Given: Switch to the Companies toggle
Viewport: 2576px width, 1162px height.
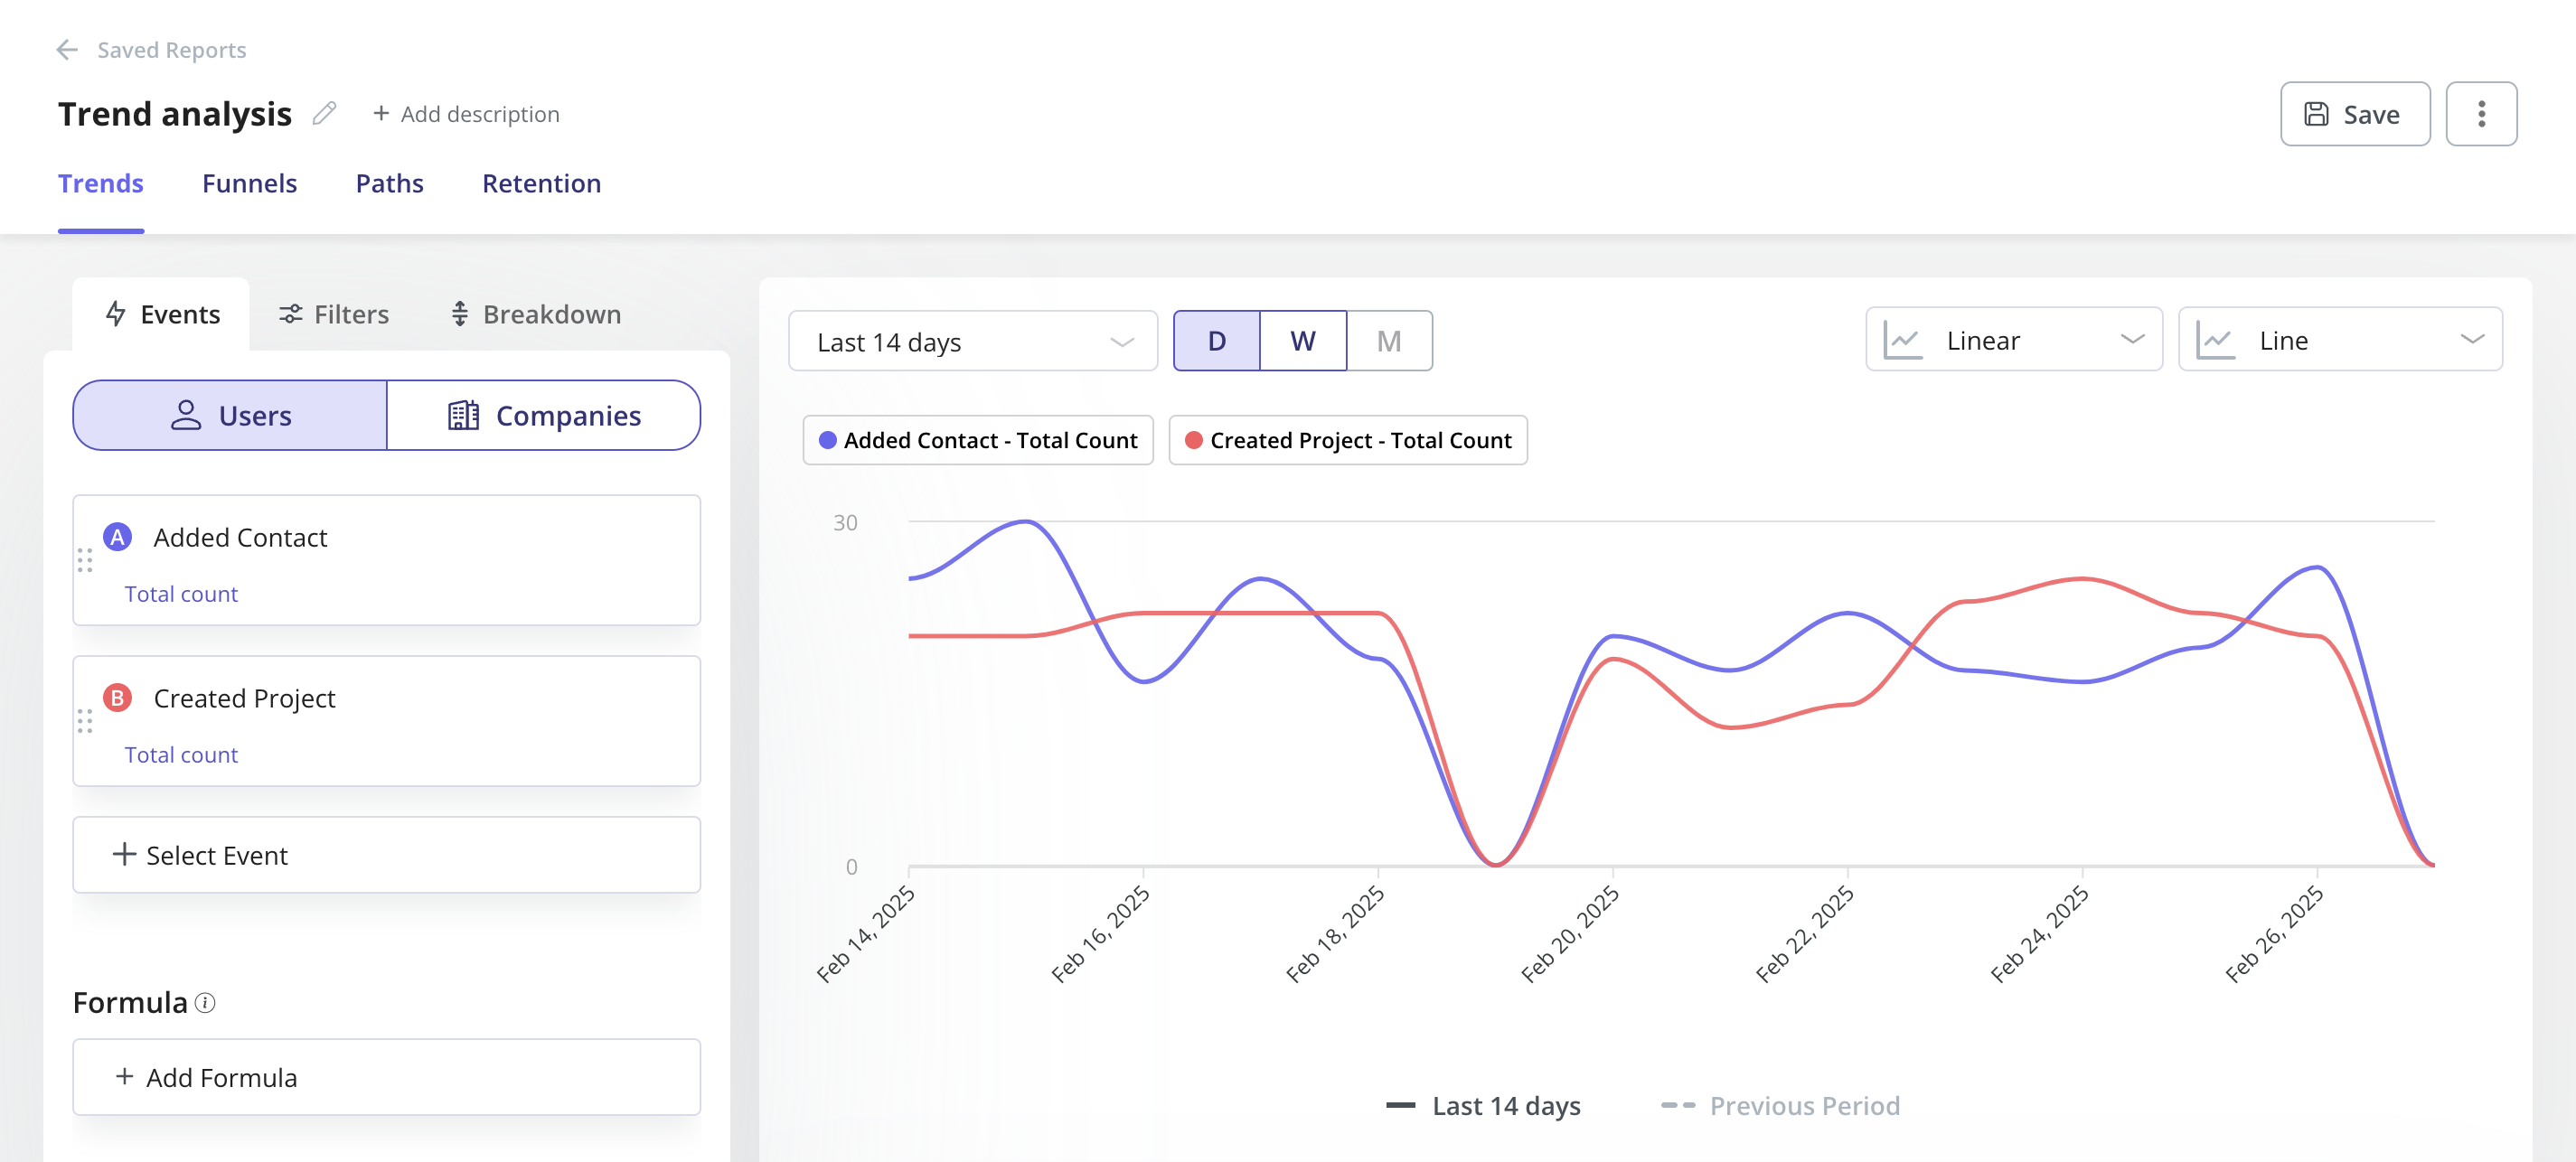Looking at the screenshot, I should [x=544, y=415].
